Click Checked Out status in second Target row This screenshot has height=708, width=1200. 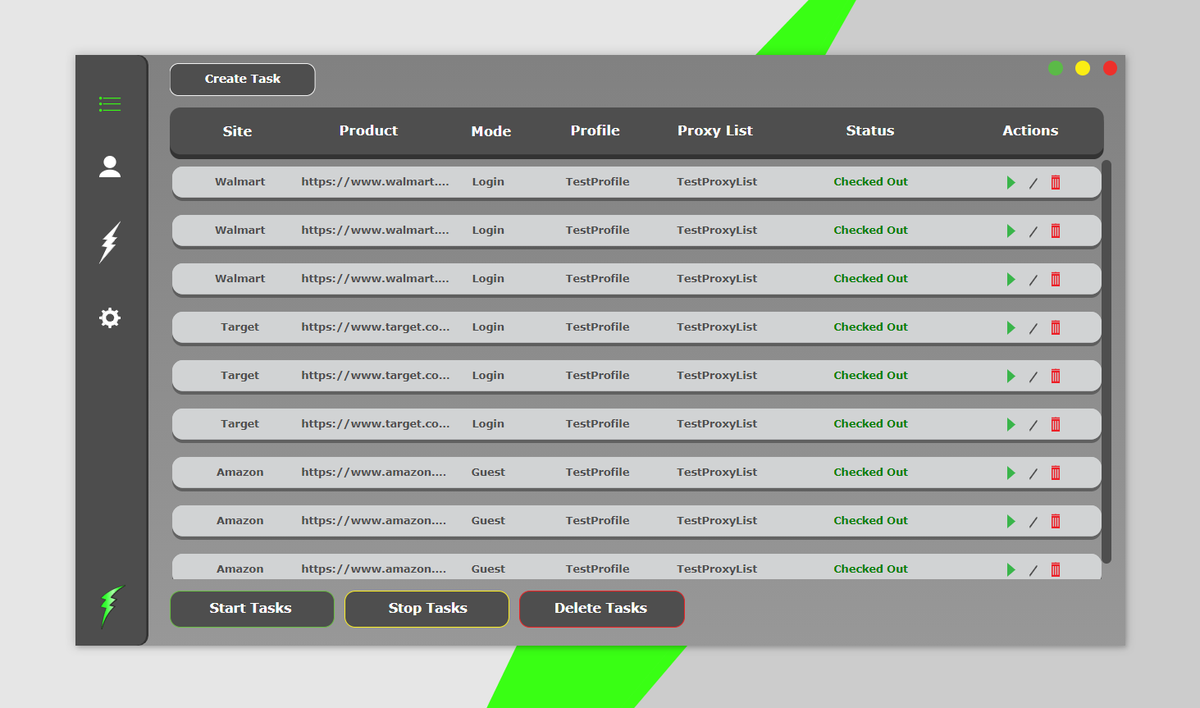pos(871,376)
